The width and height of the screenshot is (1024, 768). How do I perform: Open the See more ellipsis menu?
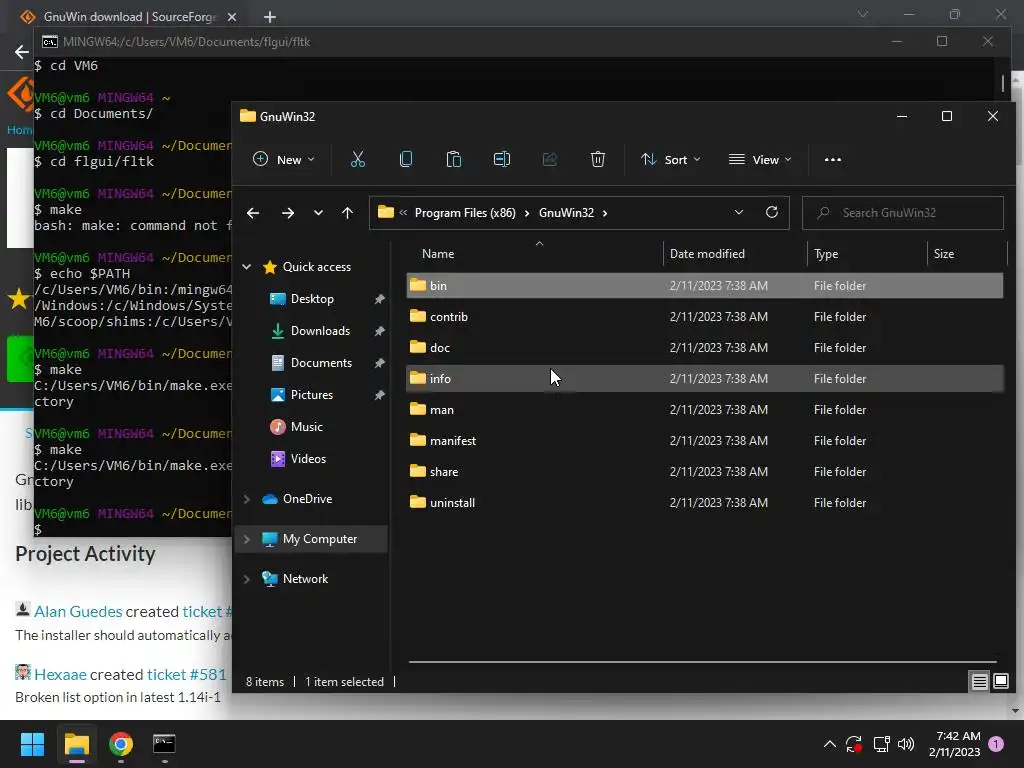click(x=833, y=159)
